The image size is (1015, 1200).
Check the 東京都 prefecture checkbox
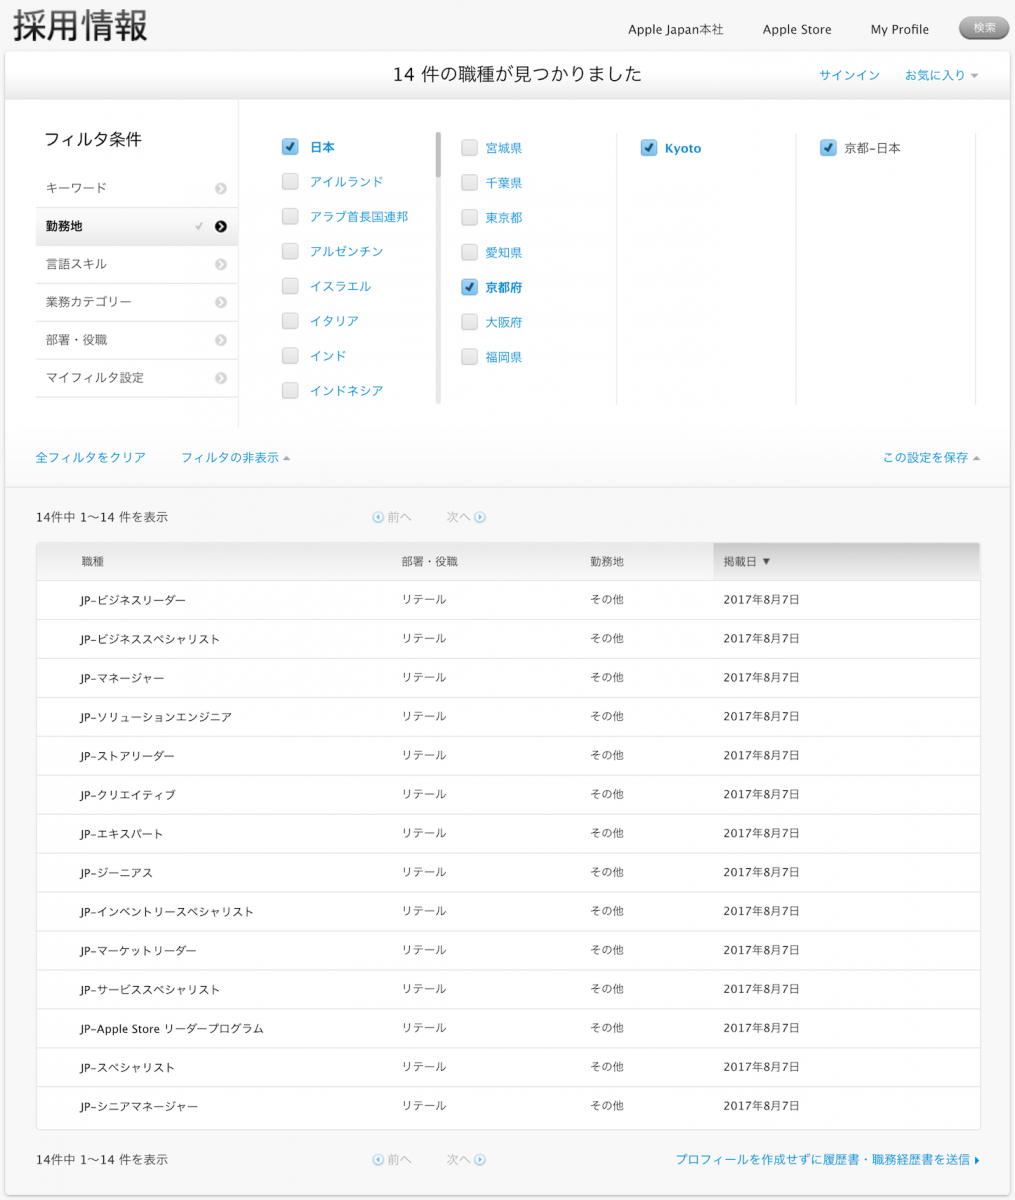(x=469, y=217)
